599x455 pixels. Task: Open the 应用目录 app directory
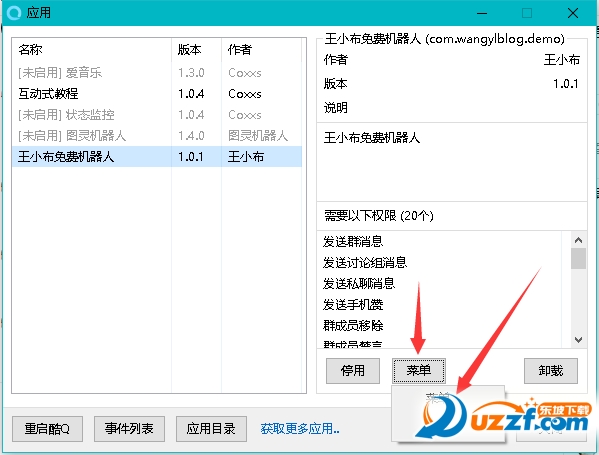tap(211, 429)
